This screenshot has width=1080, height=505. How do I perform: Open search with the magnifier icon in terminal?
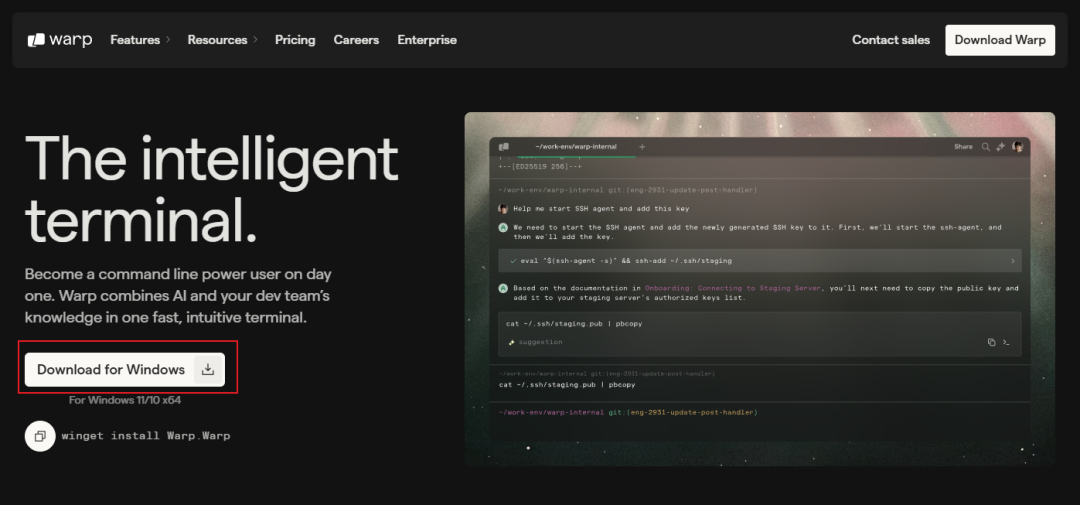[986, 147]
